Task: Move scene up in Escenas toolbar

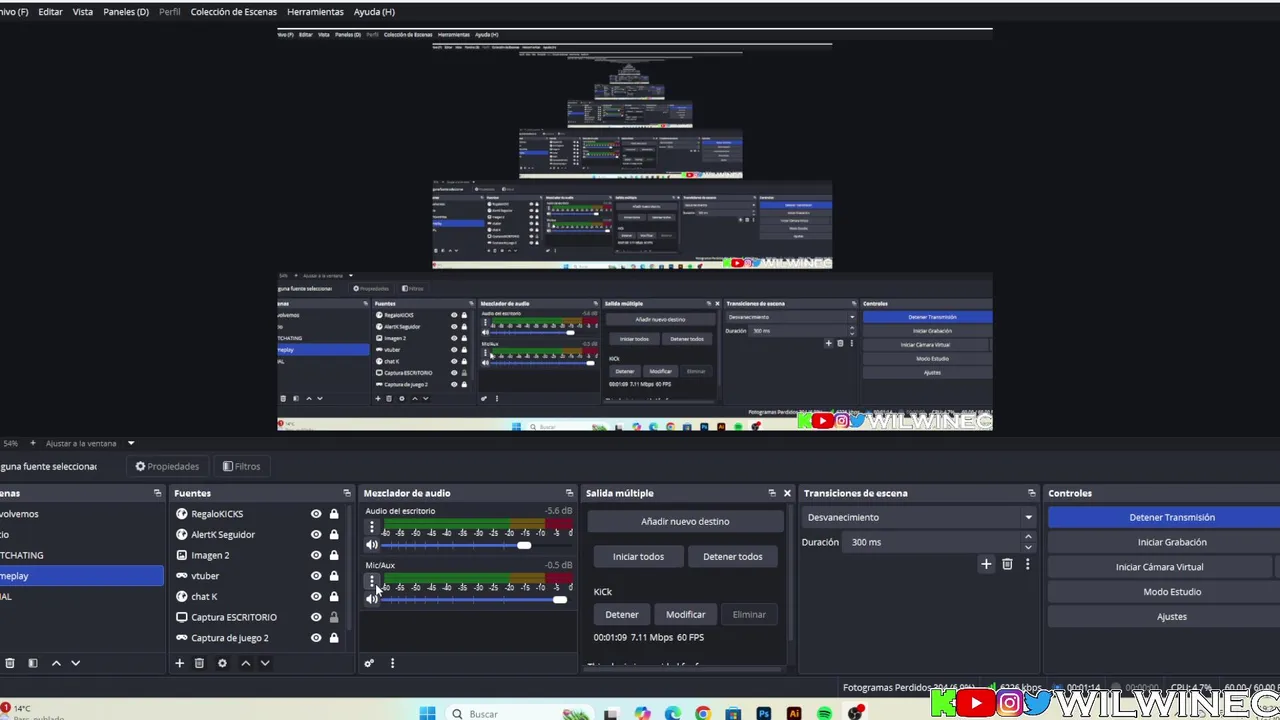Action: coord(56,663)
